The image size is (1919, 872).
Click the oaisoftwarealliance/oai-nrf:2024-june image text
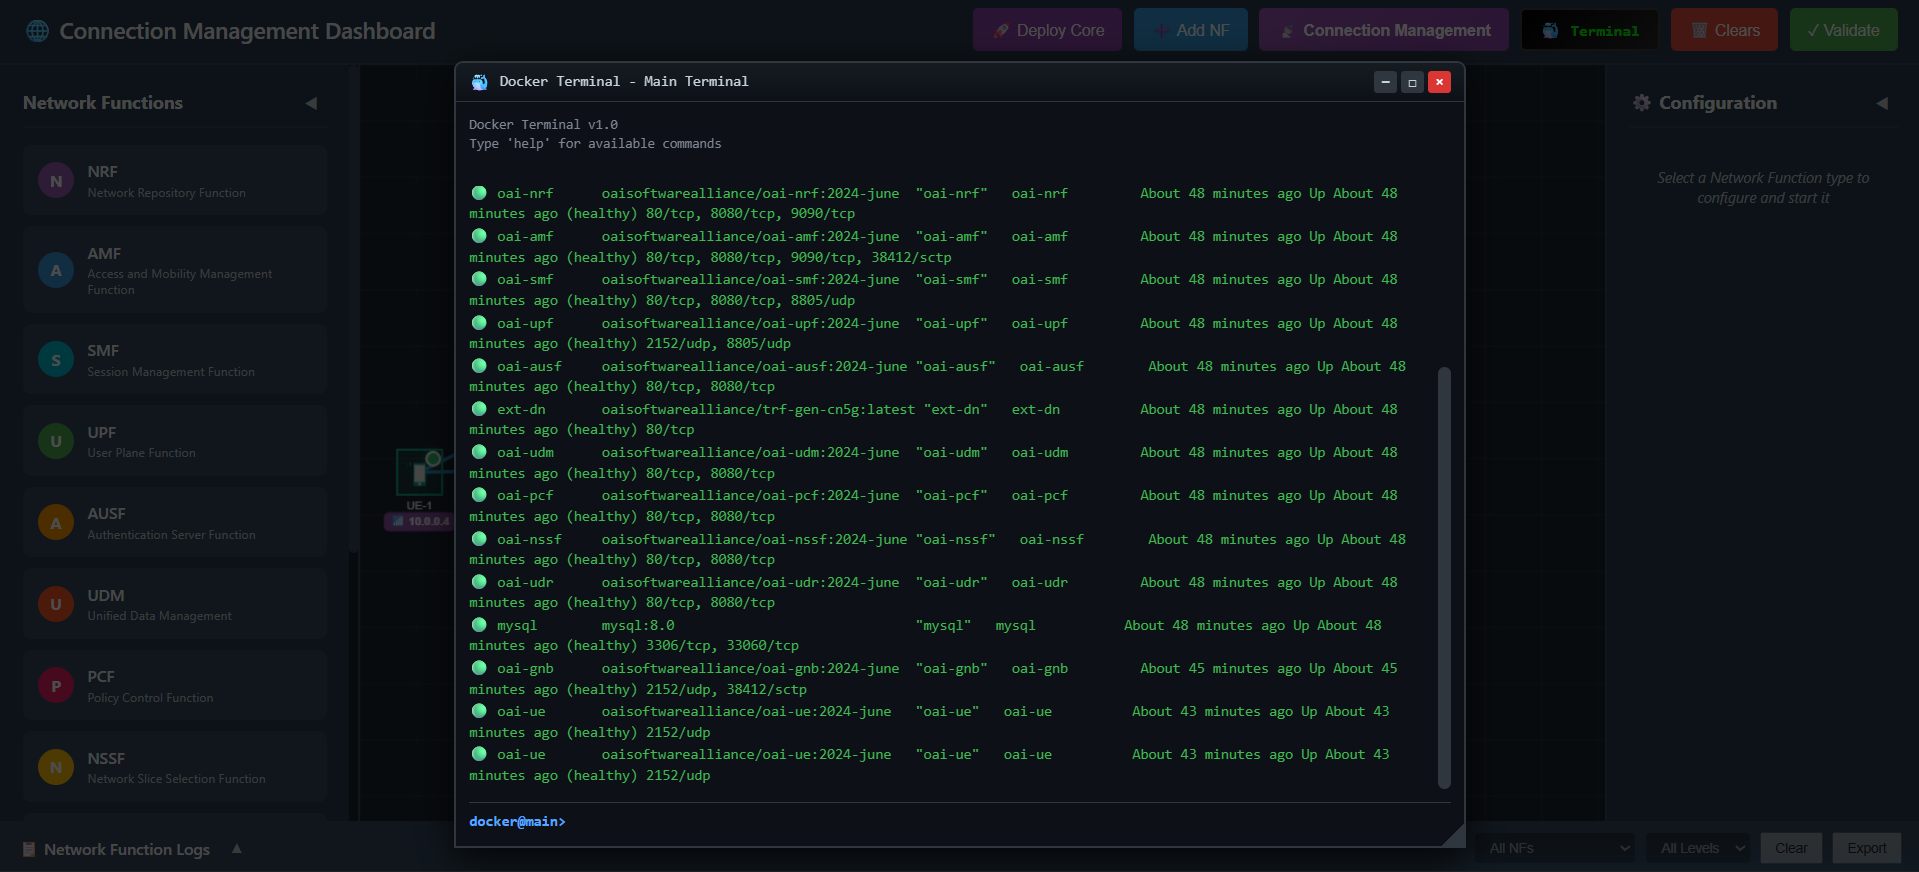coord(750,193)
